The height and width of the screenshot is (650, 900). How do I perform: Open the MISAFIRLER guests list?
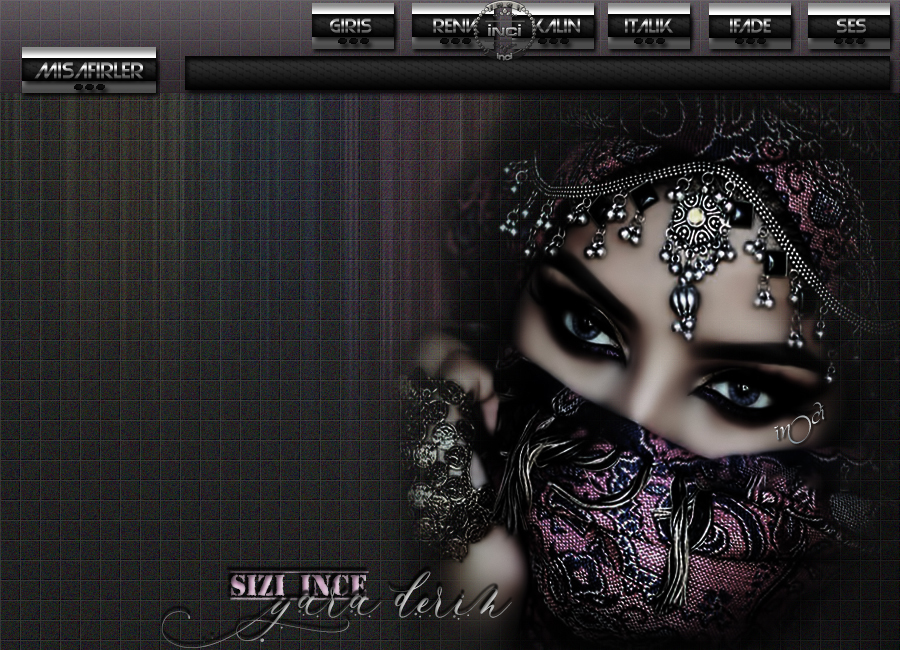[x=89, y=70]
